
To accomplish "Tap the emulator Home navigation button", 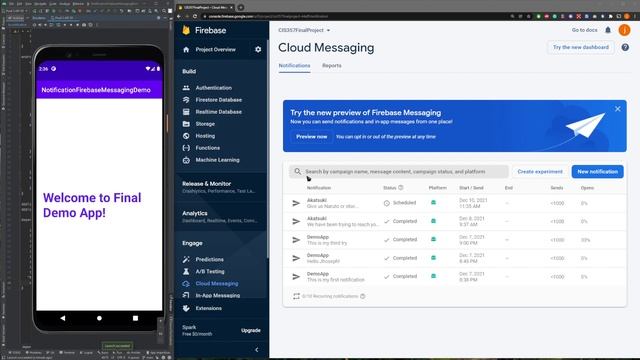I will [99, 318].
